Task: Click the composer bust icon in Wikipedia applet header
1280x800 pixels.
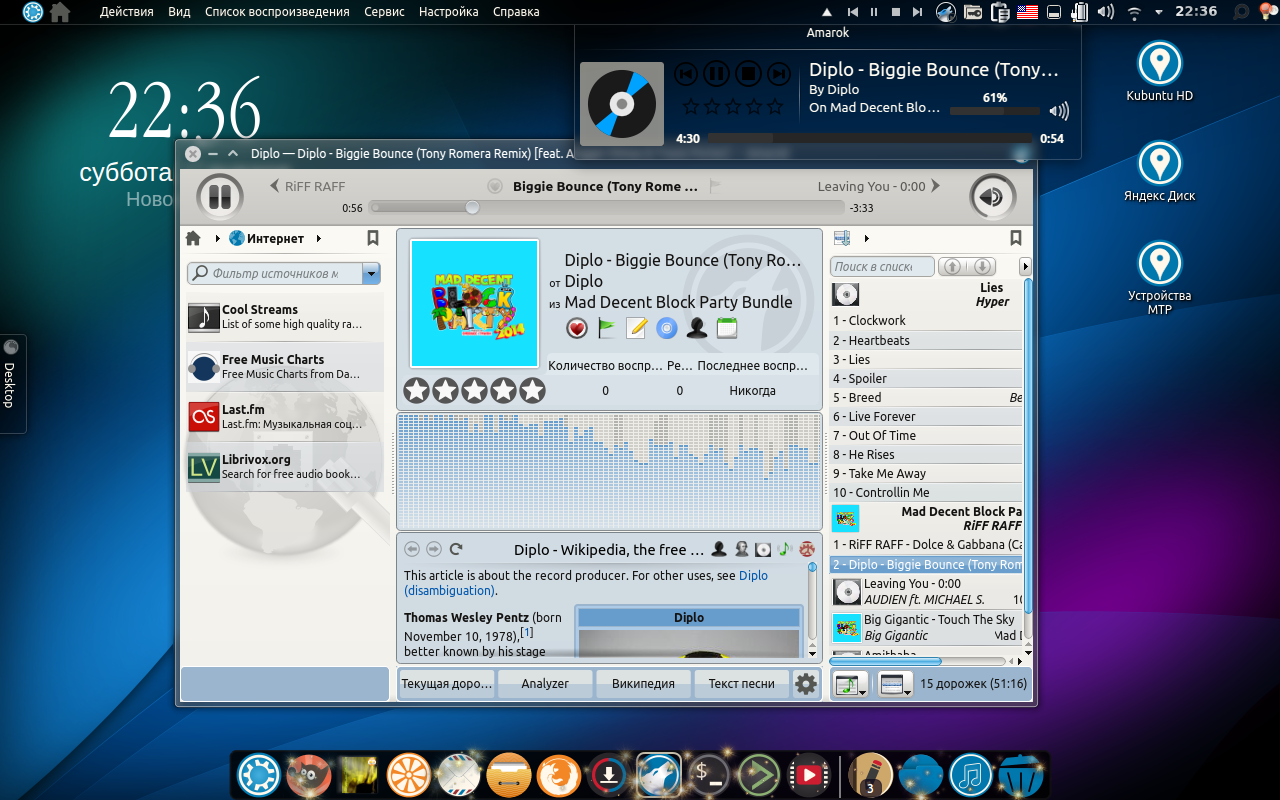Action: coord(741,549)
